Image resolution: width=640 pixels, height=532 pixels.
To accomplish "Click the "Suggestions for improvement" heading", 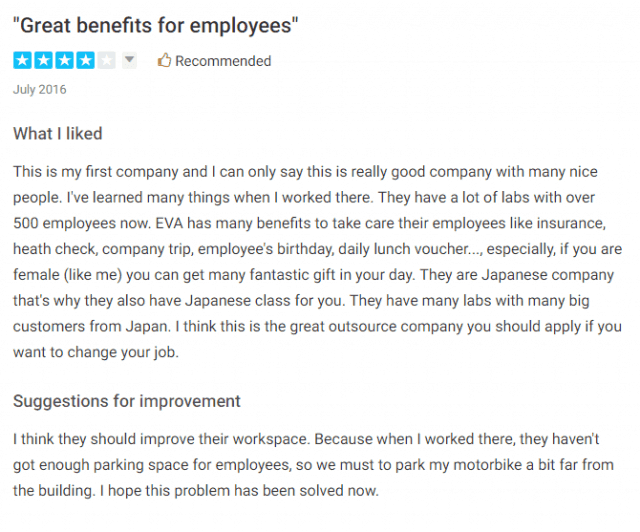I will 127,401.
